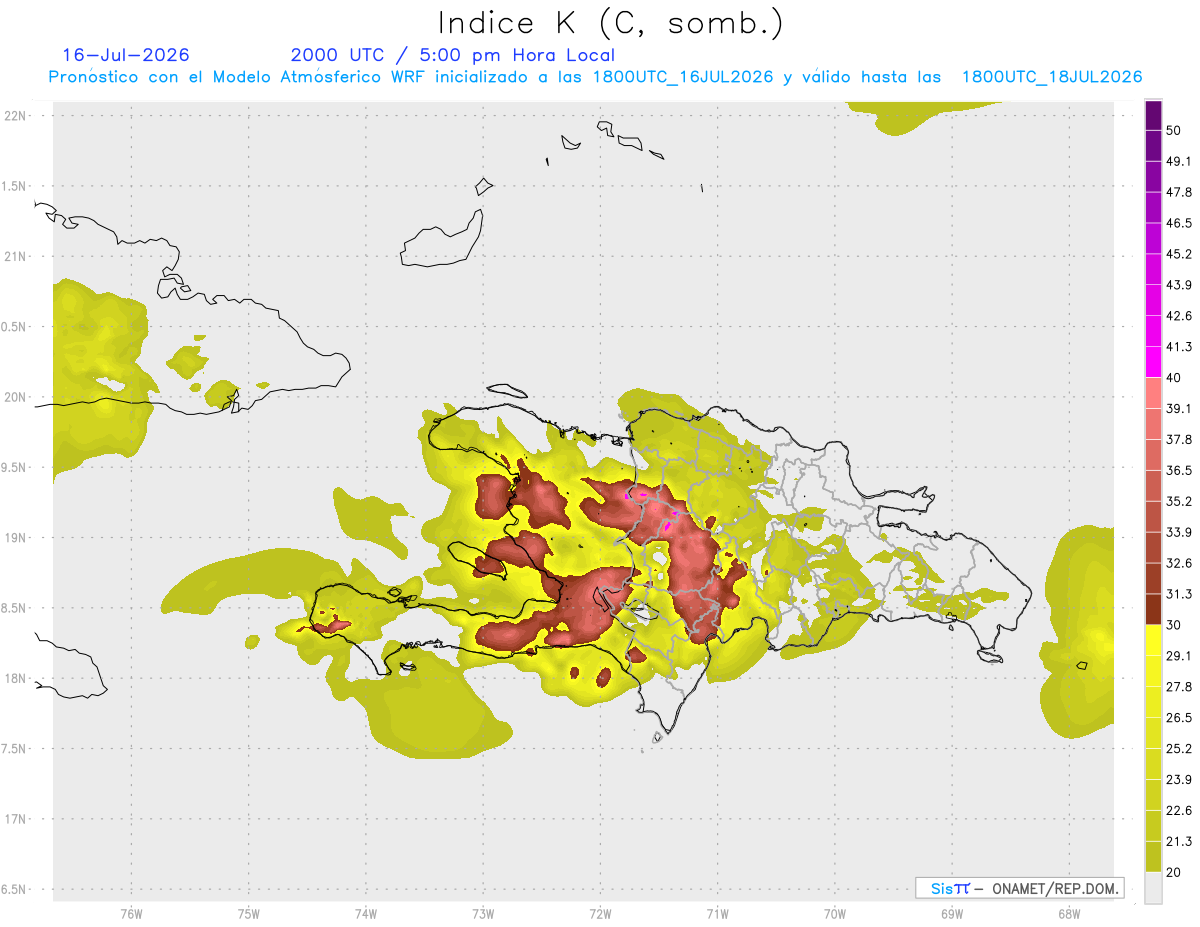Image resolution: width=1200 pixels, height=927 pixels.
Task: Click the '22N' latitude label
Action: click(x=16, y=116)
